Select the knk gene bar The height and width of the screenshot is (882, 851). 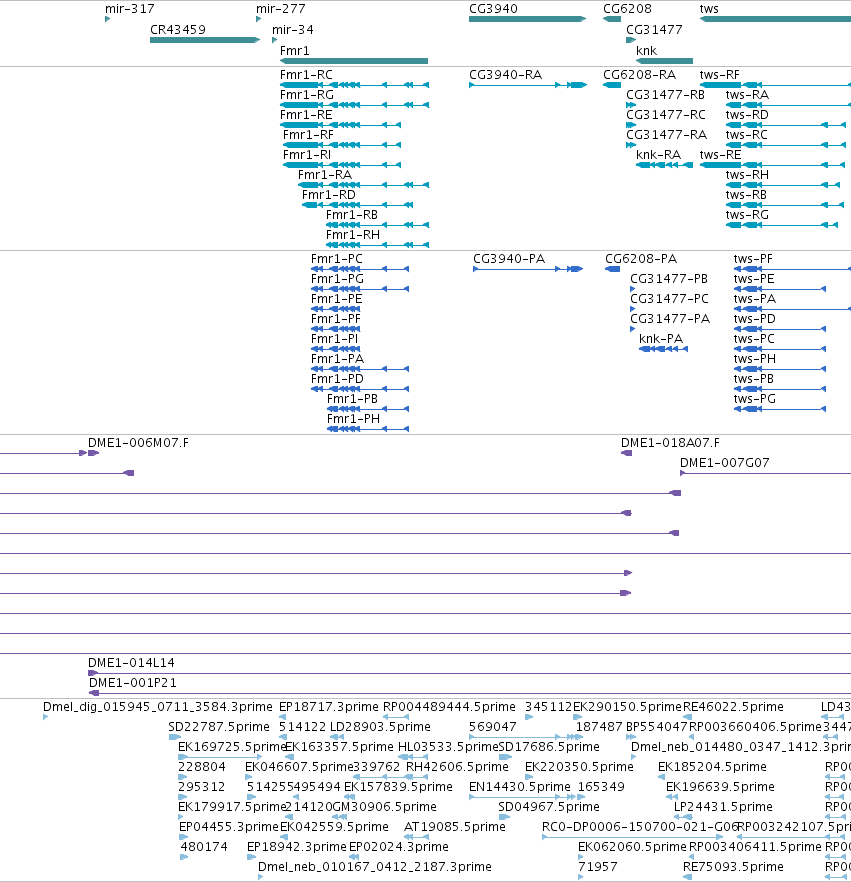point(664,61)
